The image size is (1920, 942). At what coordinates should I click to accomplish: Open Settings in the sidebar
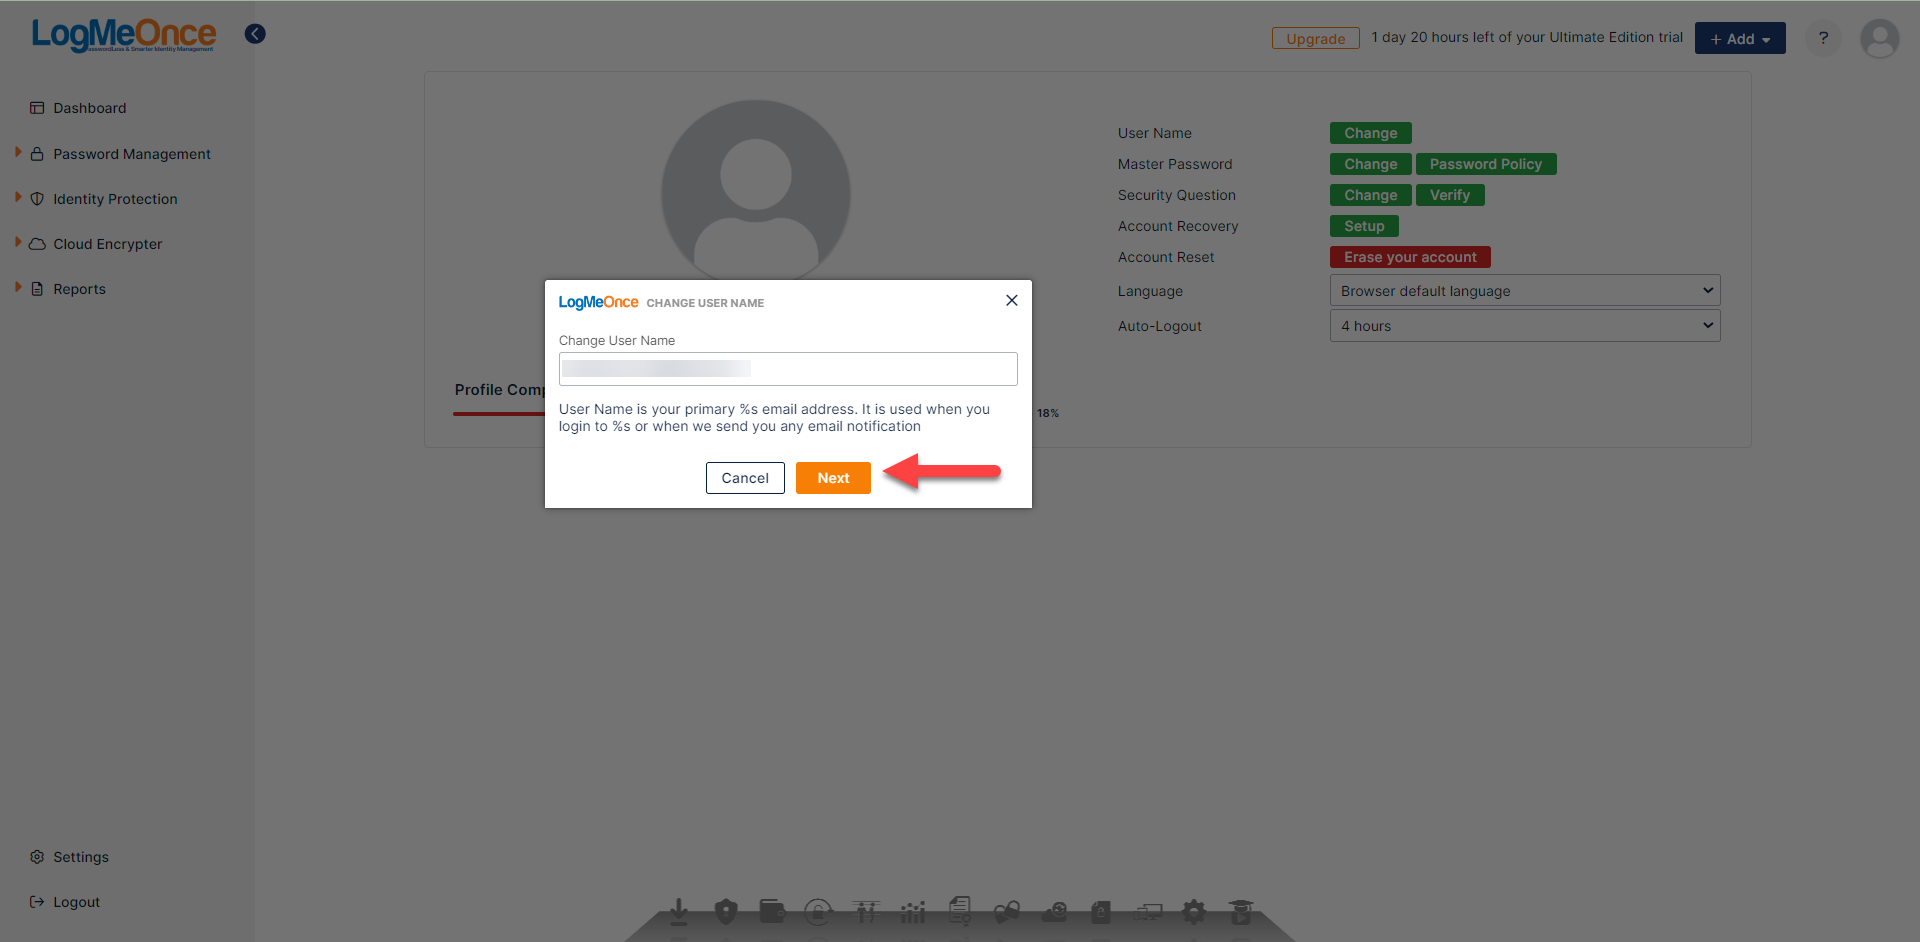coord(81,857)
